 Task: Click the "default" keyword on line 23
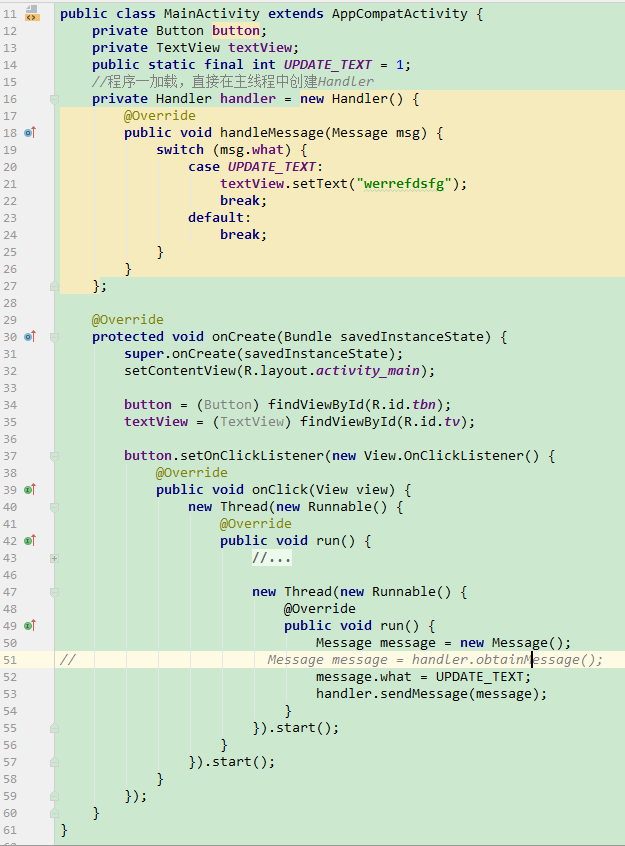216,217
